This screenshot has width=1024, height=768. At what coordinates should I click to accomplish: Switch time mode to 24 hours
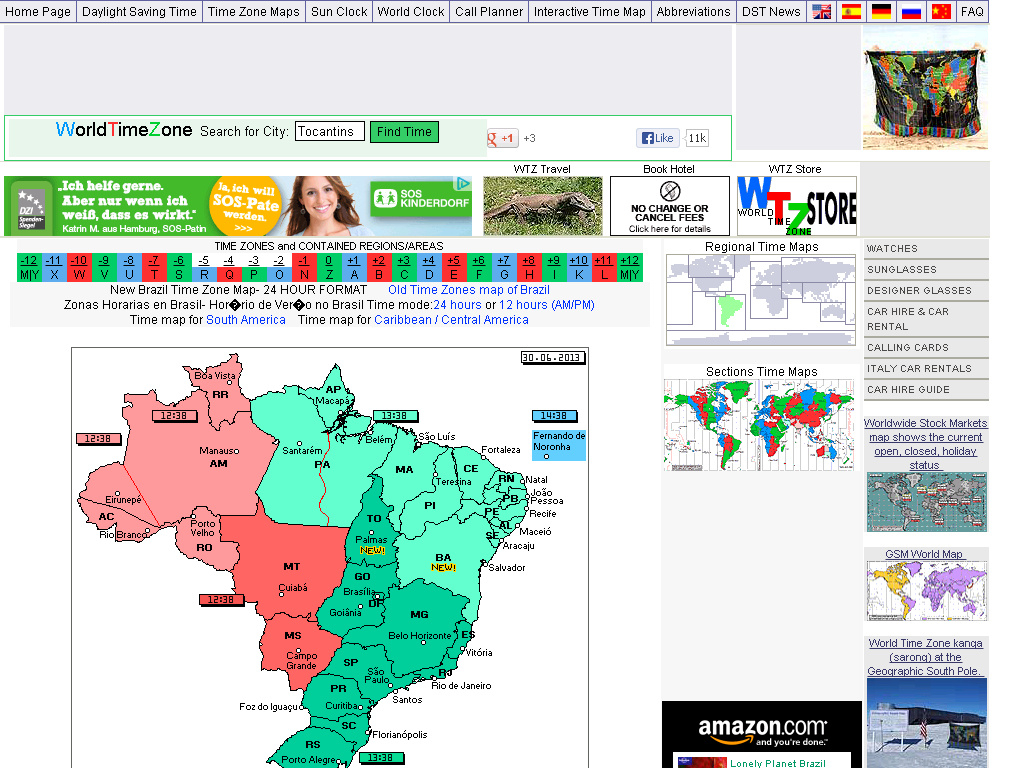point(457,305)
